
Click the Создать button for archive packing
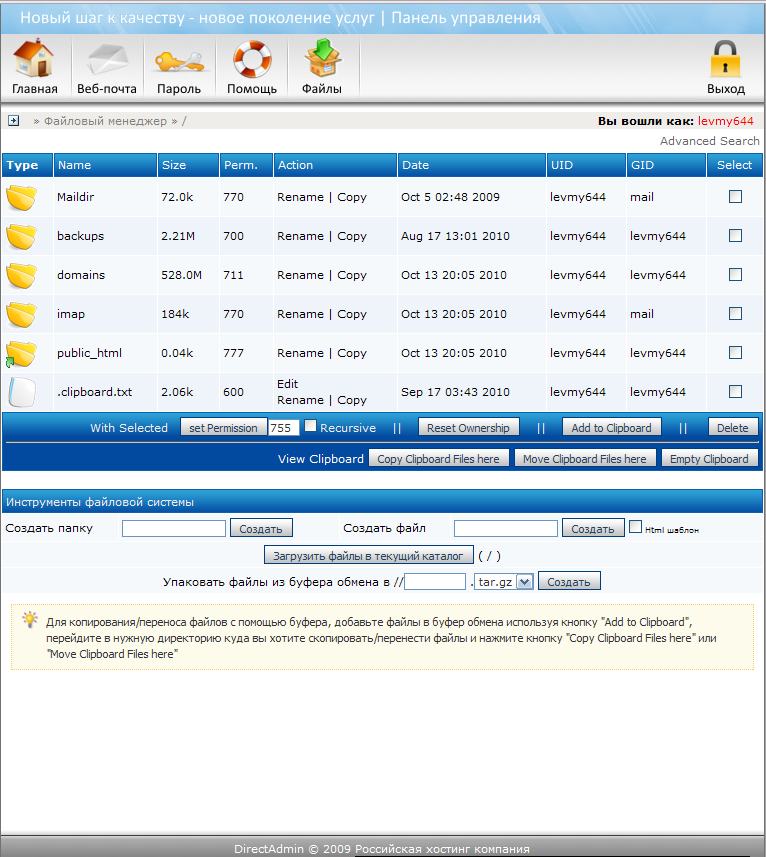point(569,582)
